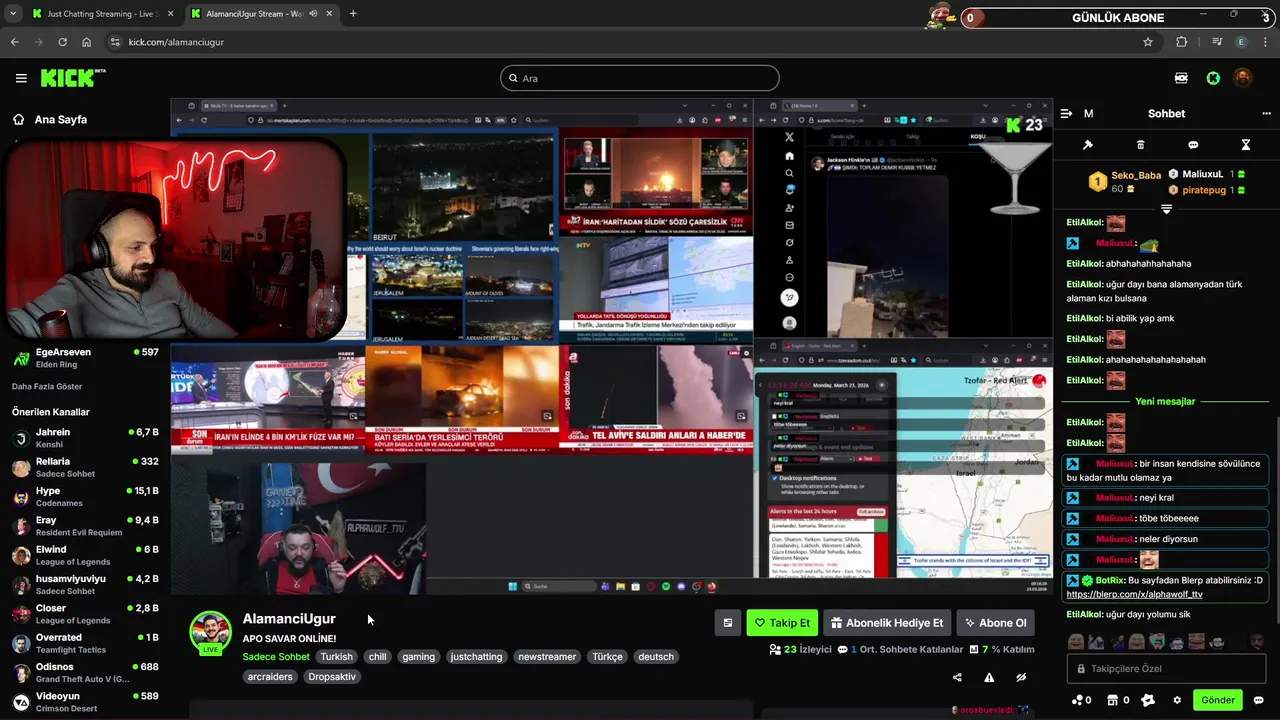Image resolution: width=1280 pixels, height=720 pixels.
Task: Share the stream with share icon
Action: click(957, 677)
